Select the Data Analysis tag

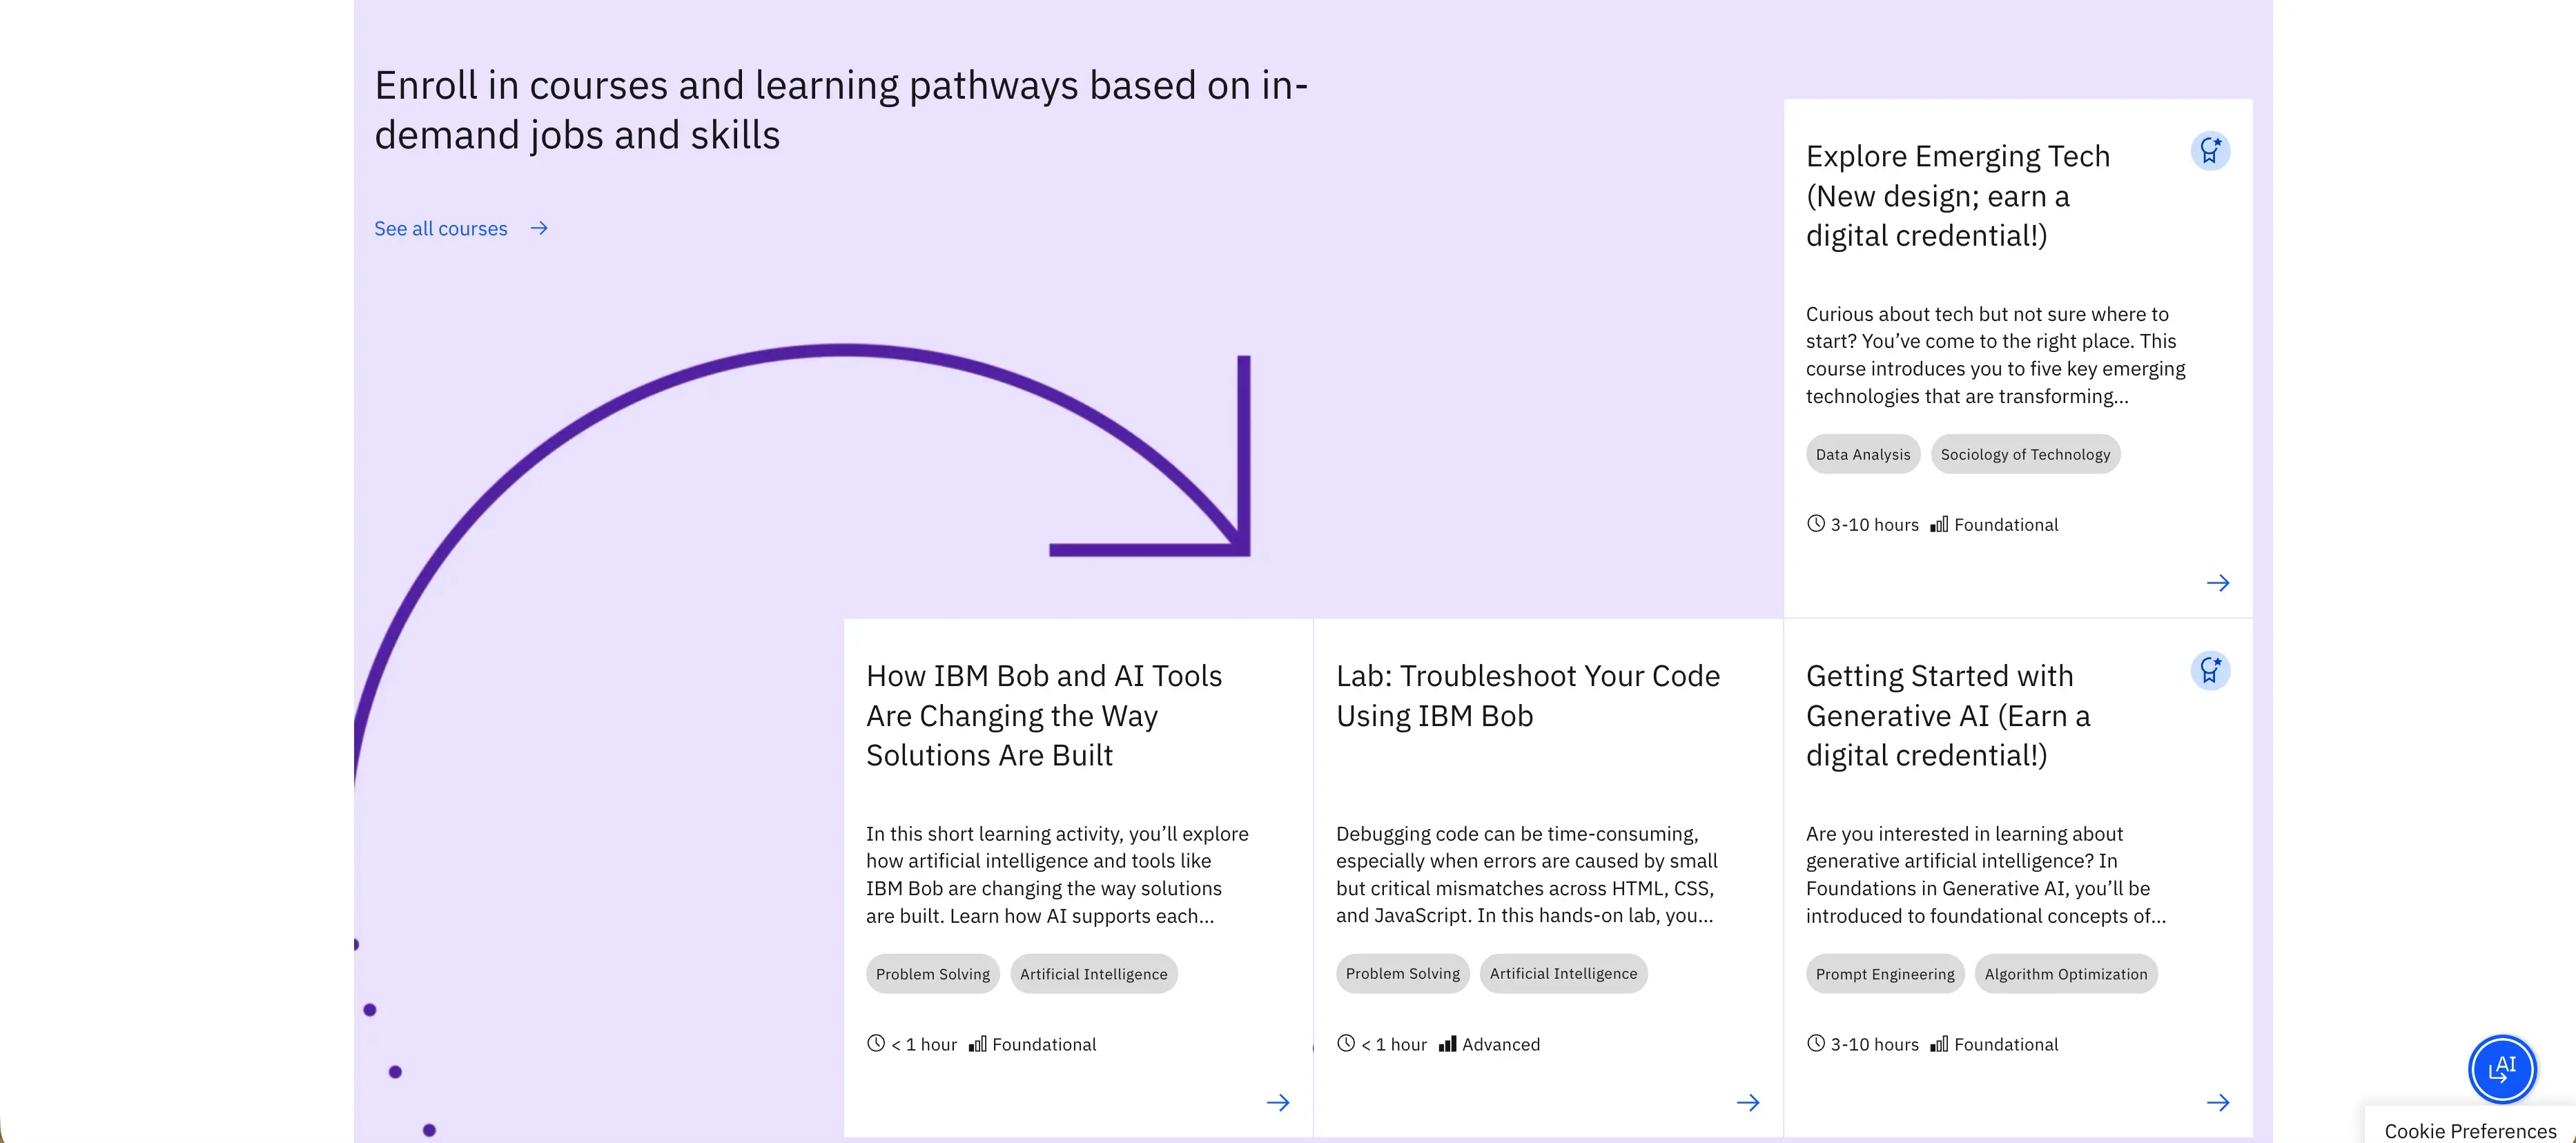click(1863, 454)
